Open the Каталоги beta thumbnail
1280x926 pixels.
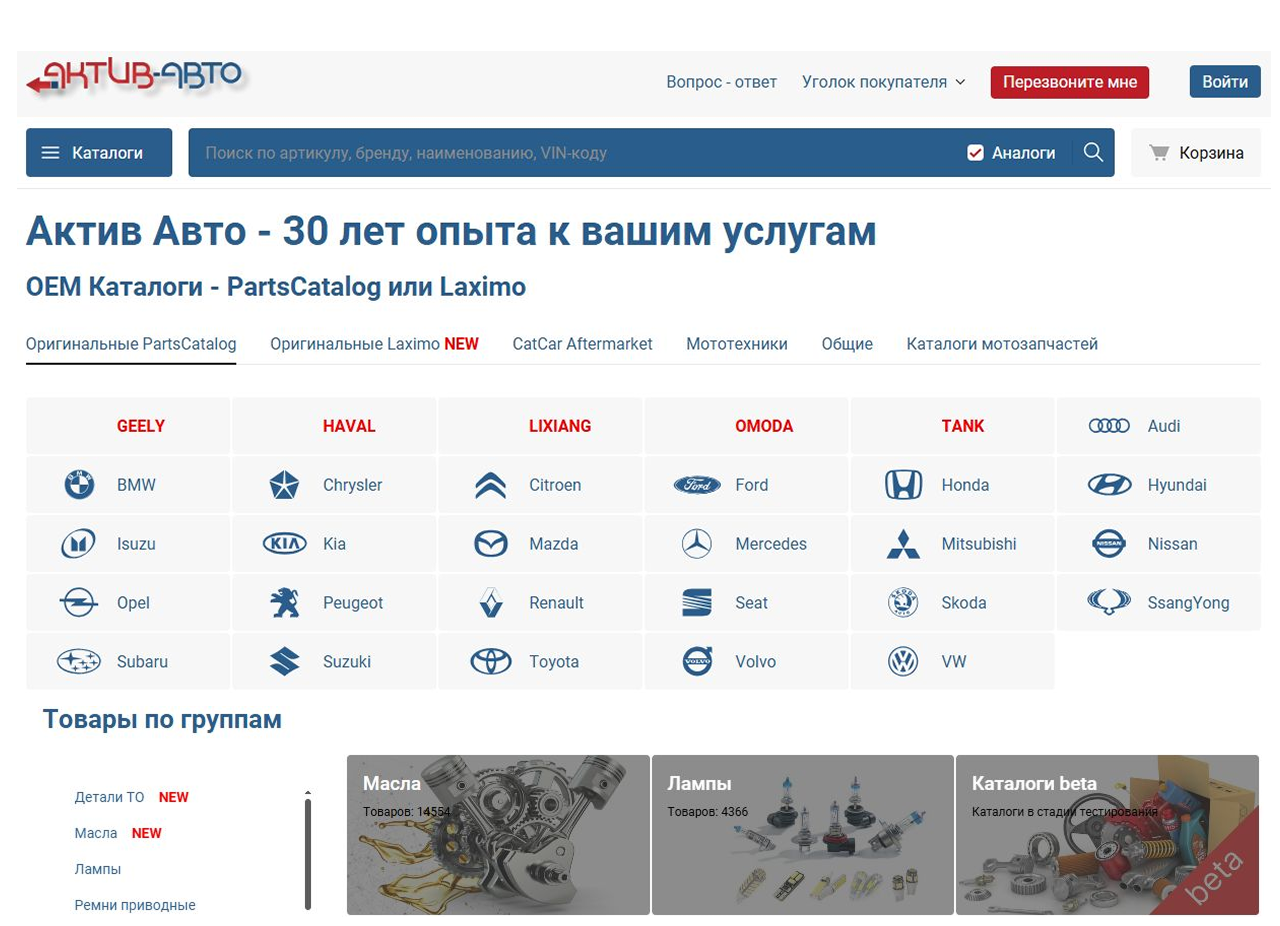tap(1107, 835)
